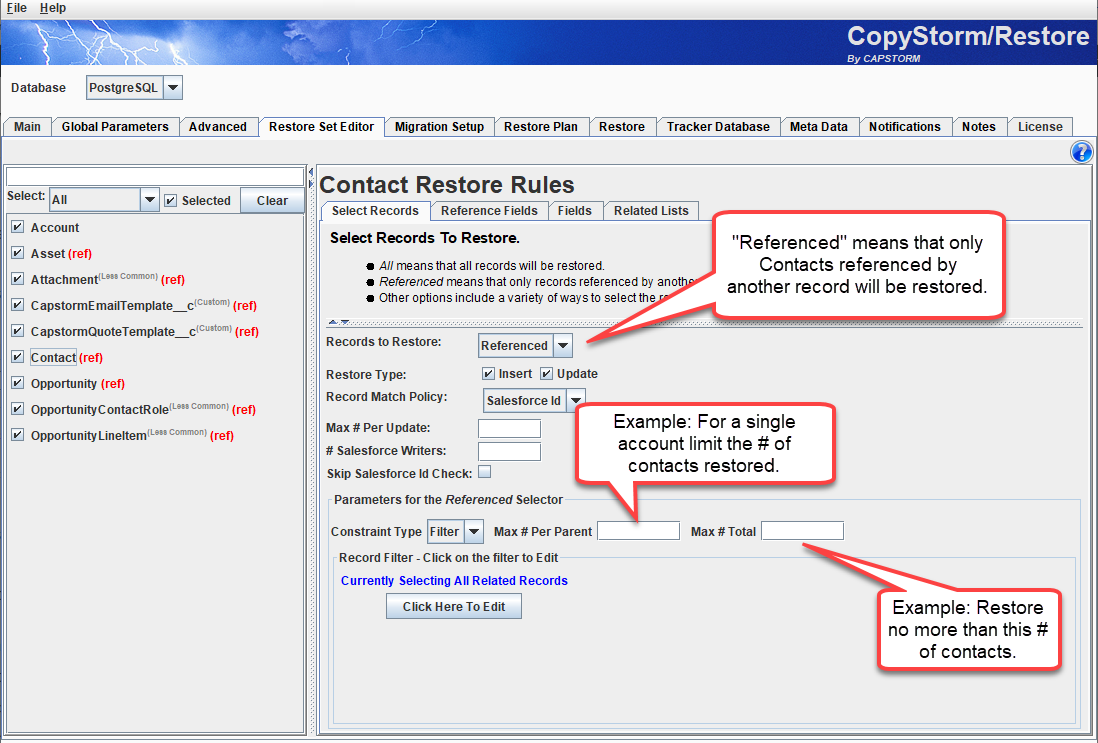Open the File menu
The image size is (1098, 743).
[x=17, y=8]
